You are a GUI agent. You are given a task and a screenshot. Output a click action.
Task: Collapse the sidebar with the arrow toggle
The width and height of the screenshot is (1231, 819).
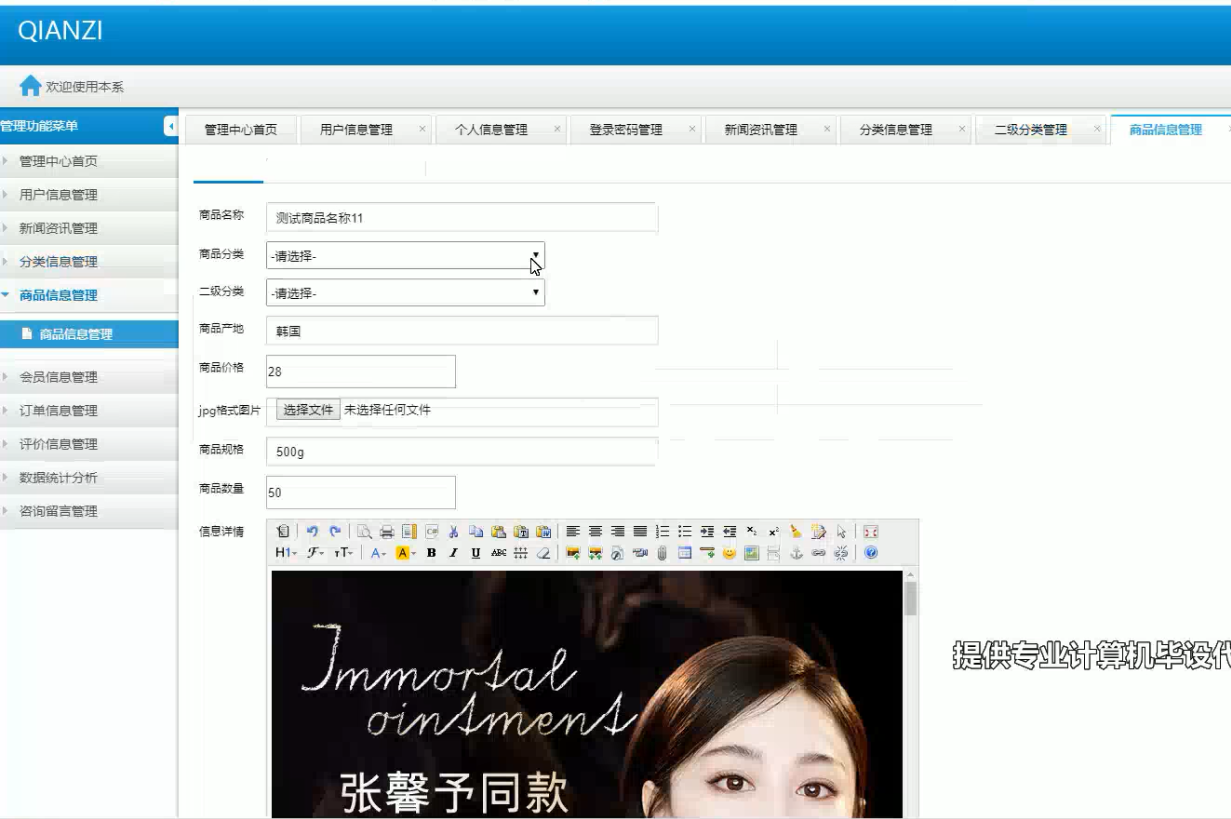pos(169,126)
